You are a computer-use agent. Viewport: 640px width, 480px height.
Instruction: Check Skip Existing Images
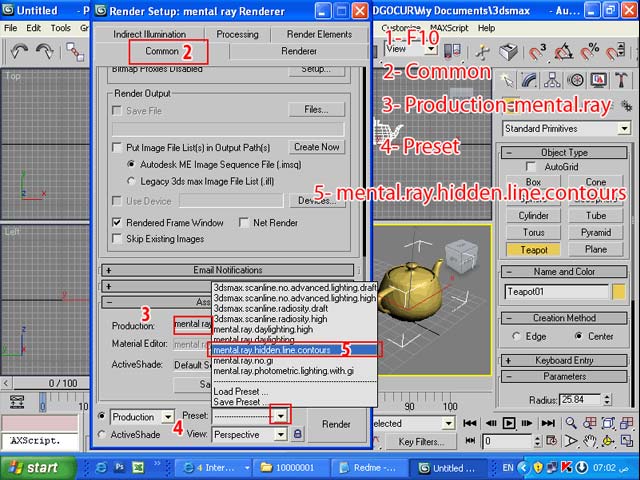click(x=117, y=238)
